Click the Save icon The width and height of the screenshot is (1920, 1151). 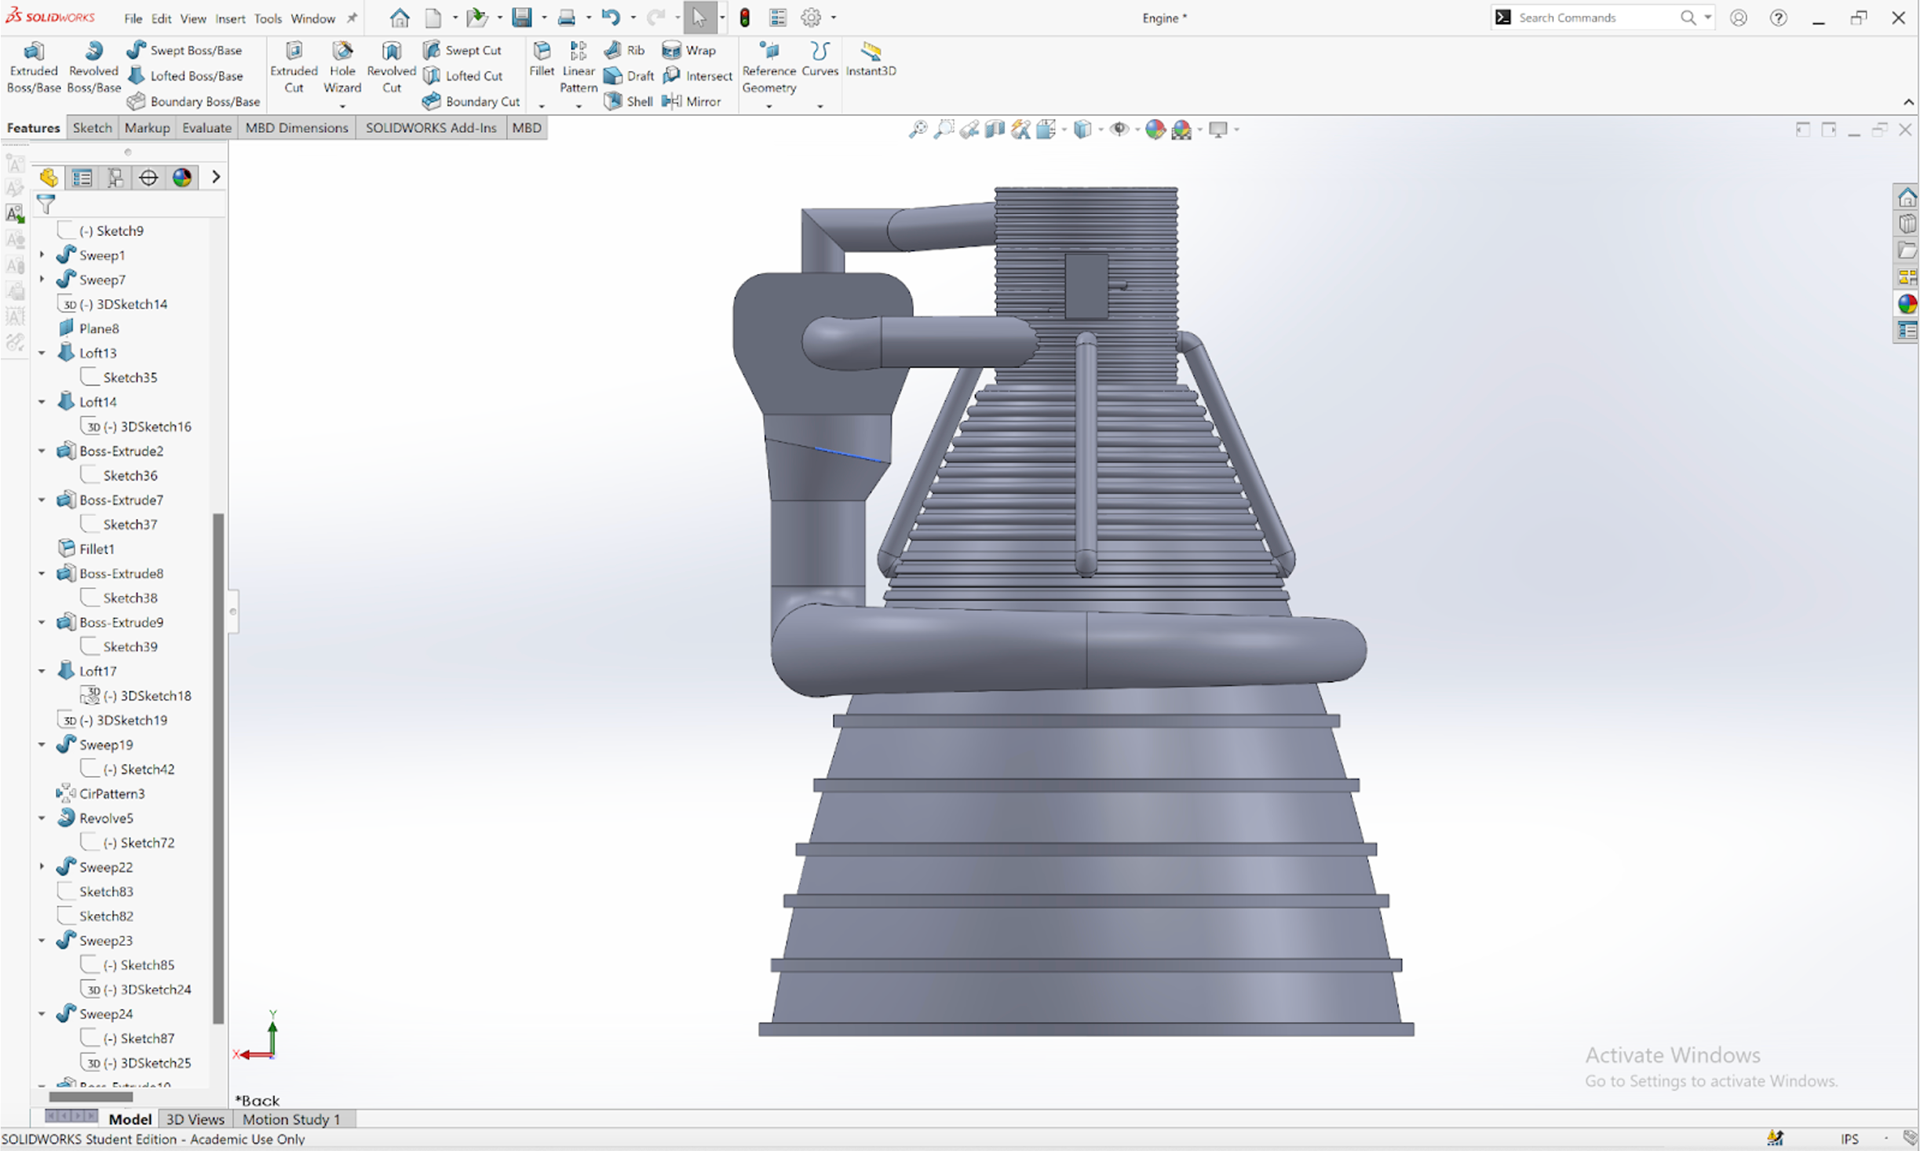click(522, 18)
